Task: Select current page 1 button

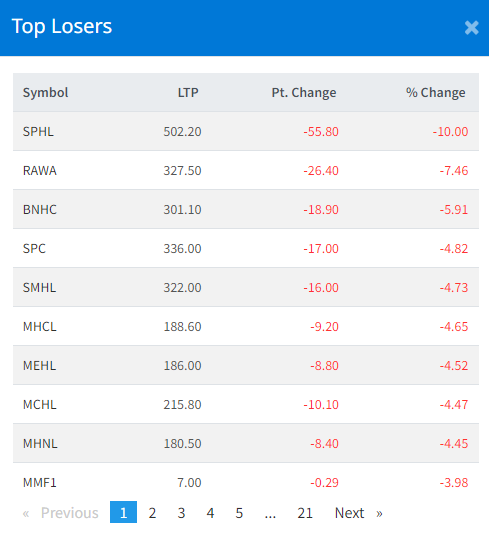Action: (x=123, y=512)
